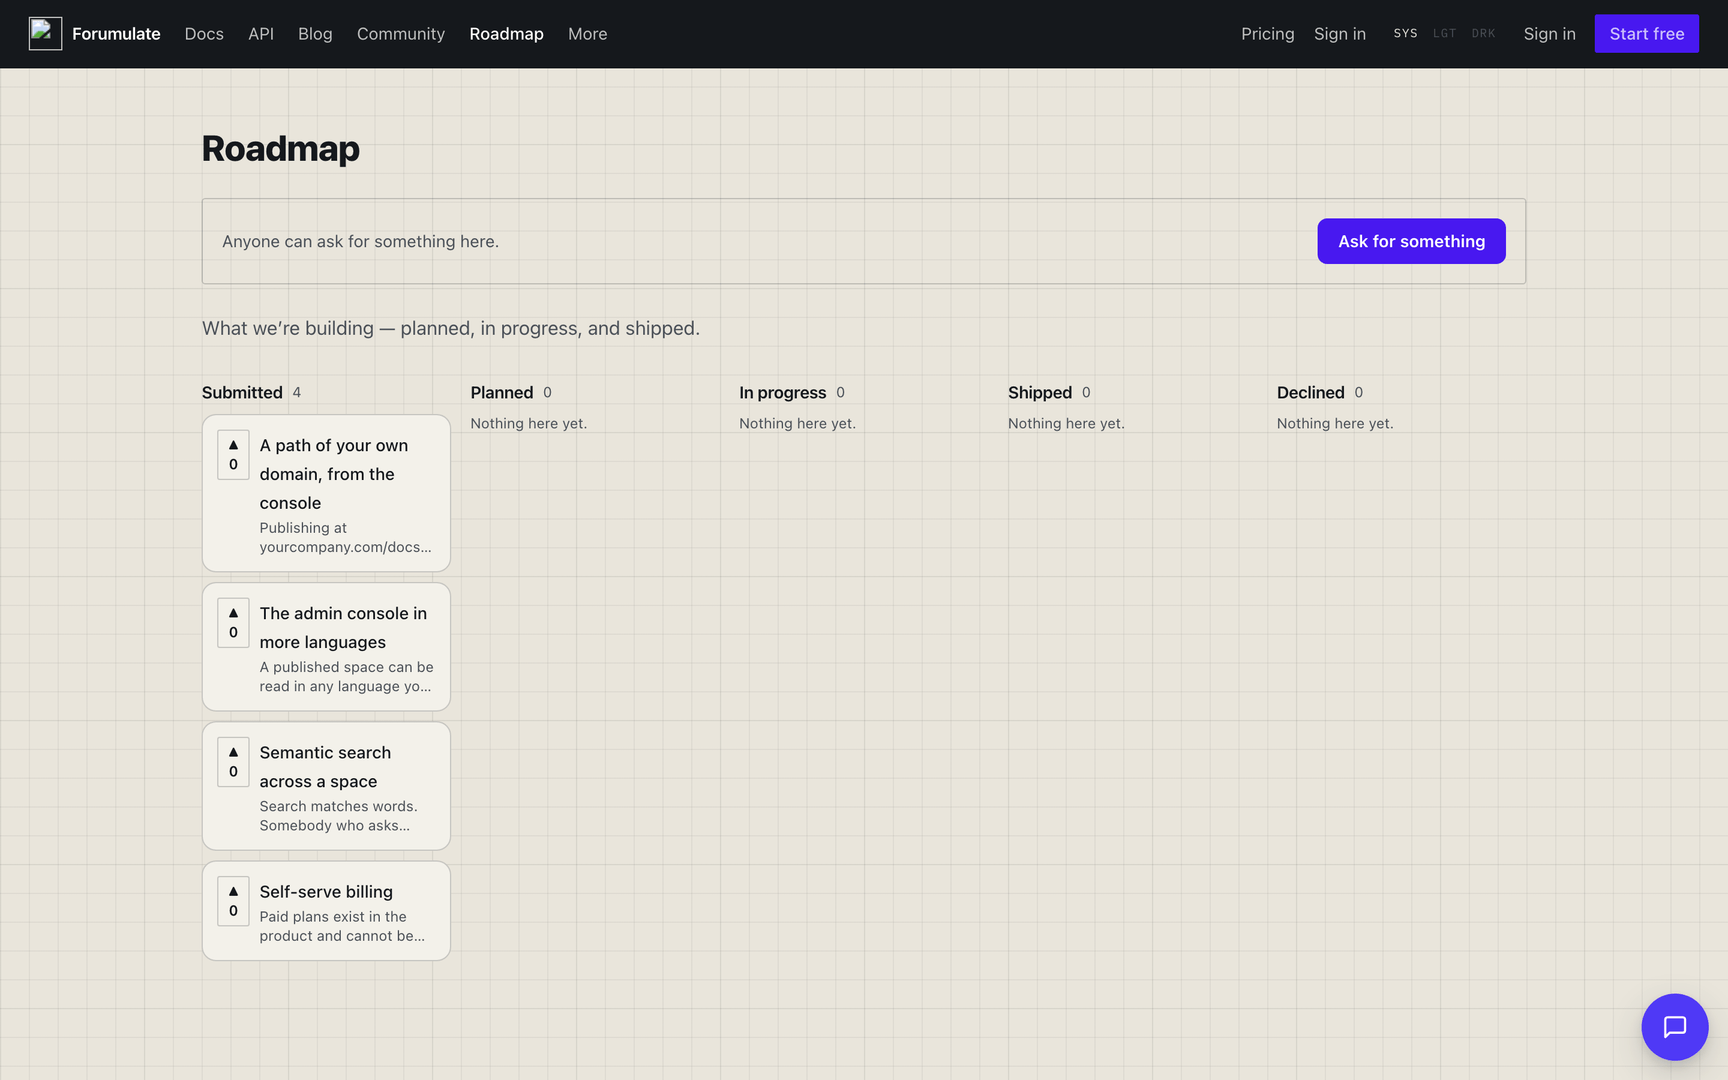Click the "Shipped" column heading
This screenshot has width=1728, height=1080.
1040,393
